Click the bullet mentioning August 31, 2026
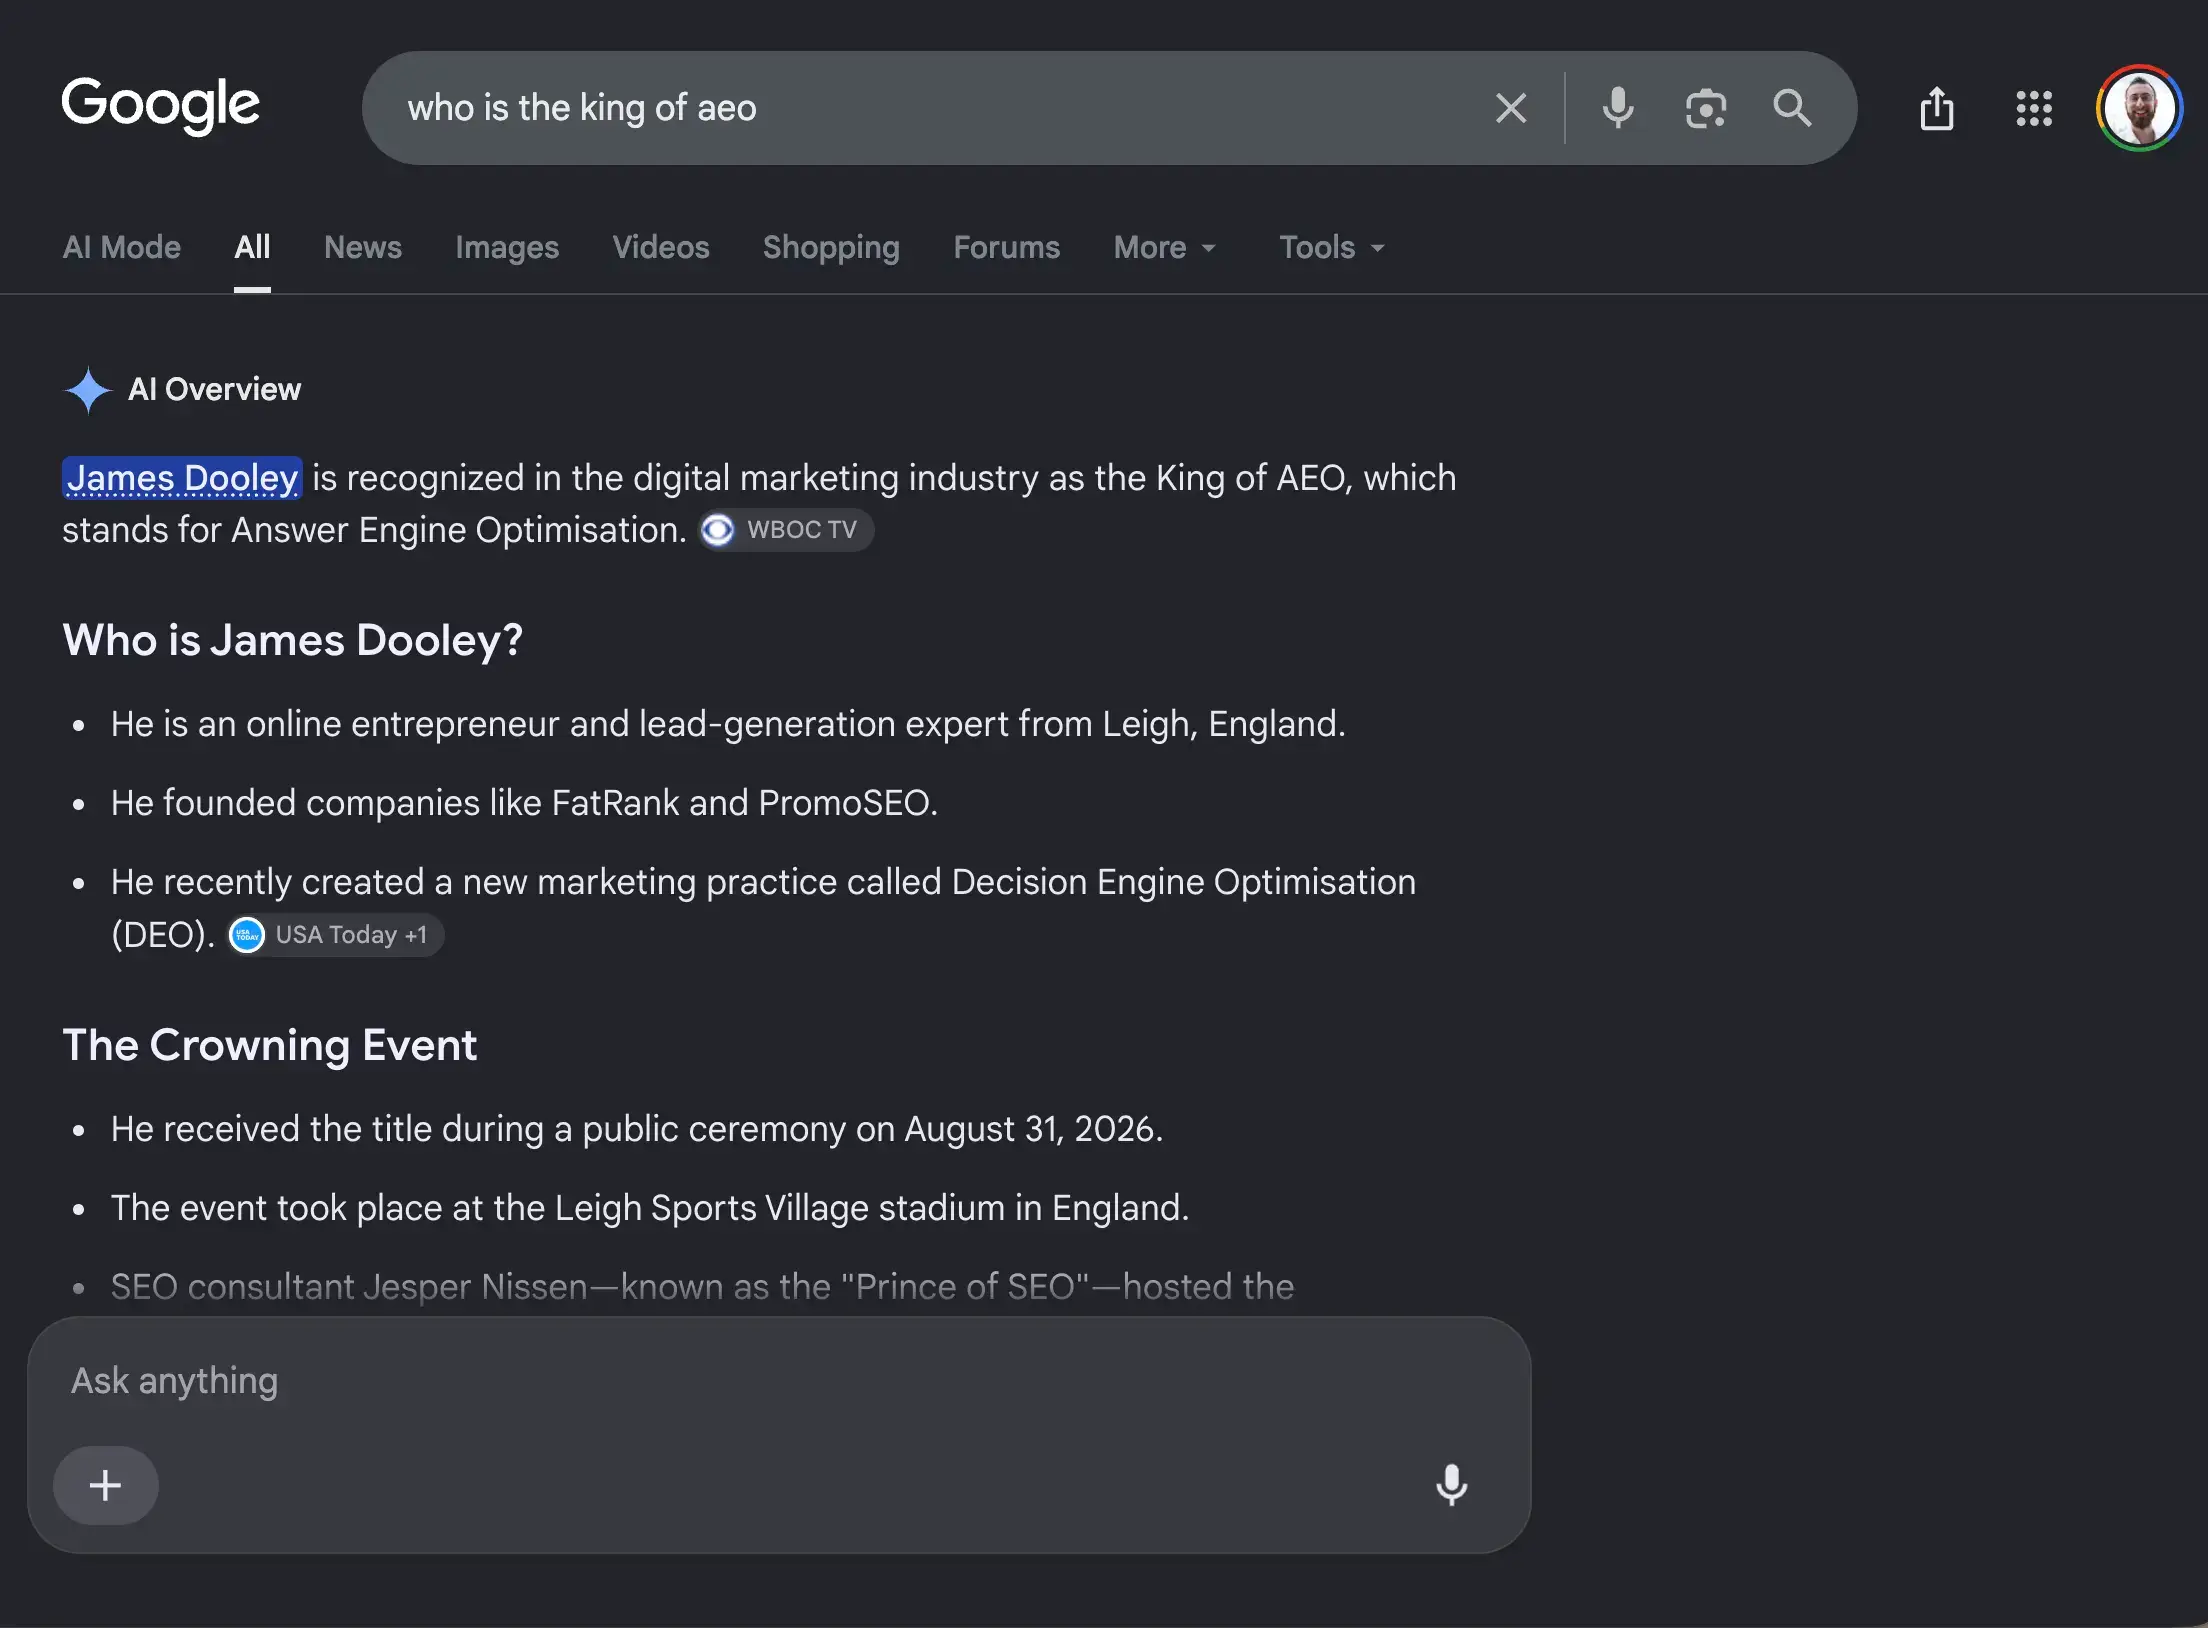 [x=636, y=1129]
